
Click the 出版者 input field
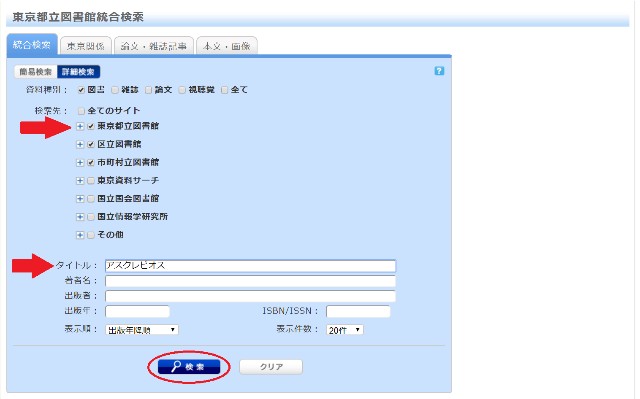tap(250, 296)
